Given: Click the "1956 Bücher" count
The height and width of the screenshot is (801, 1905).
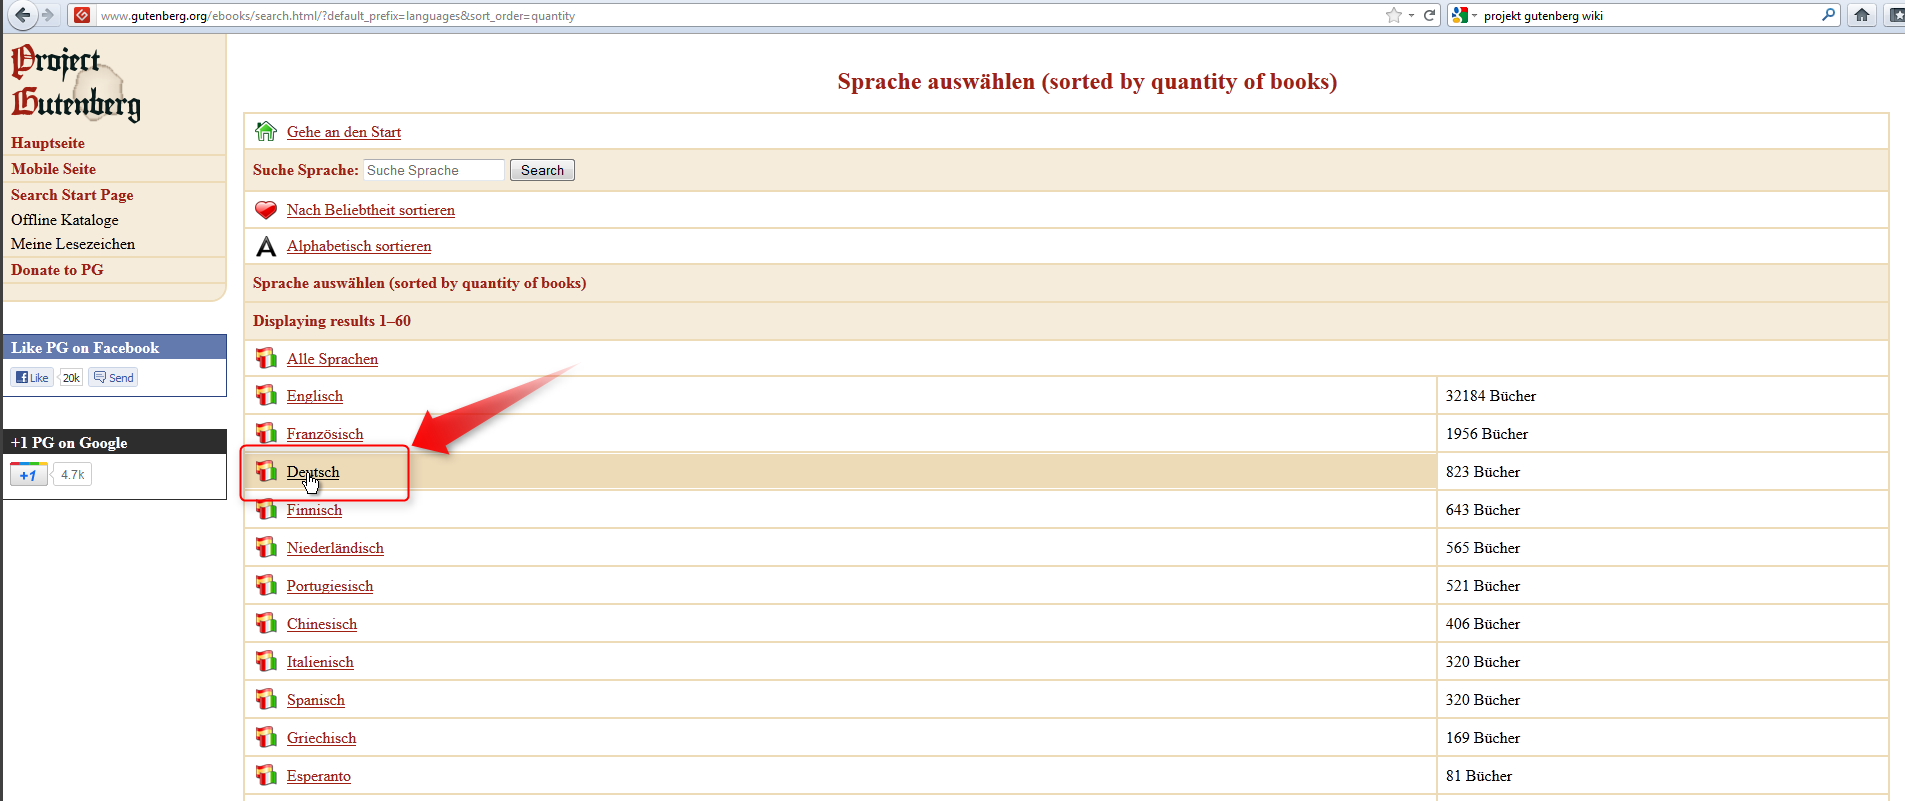Looking at the screenshot, I should (x=1487, y=434).
